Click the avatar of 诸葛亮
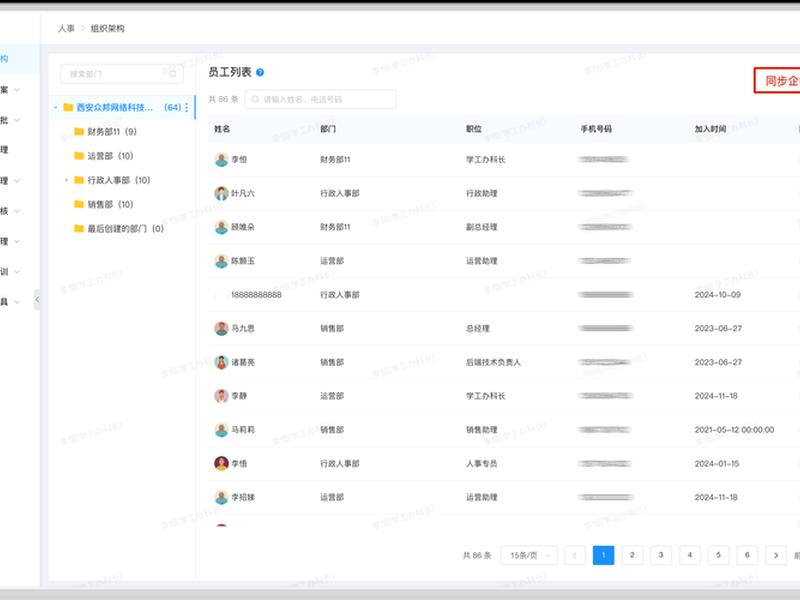Viewport: 800px width, 600px height. [221, 362]
